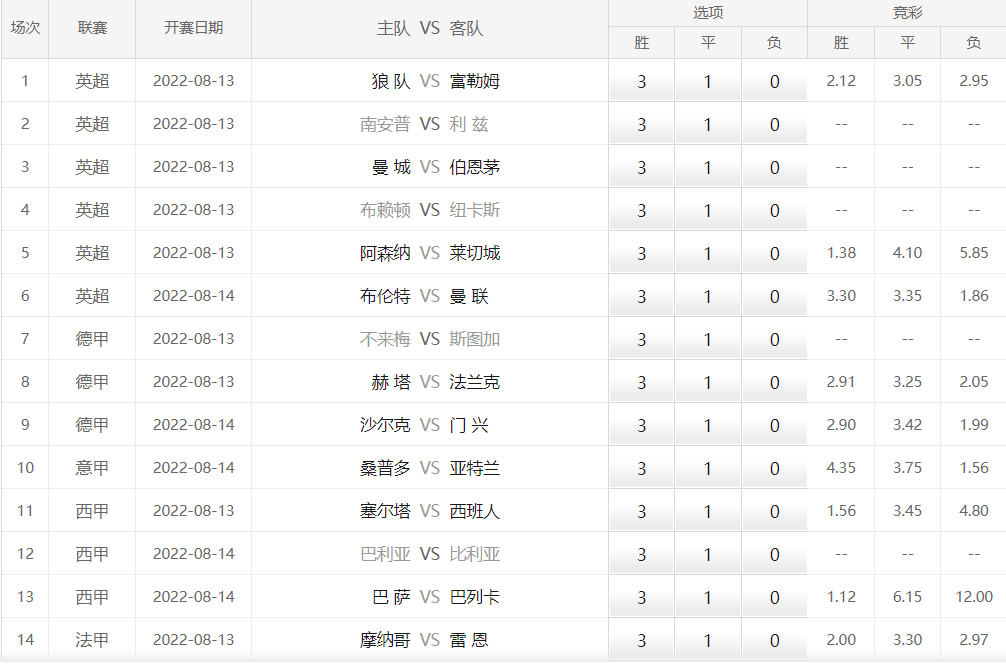The height and width of the screenshot is (664, 1006).
Task: Click 竞彩 loss odds 12.00
Action: pyautogui.click(x=973, y=597)
